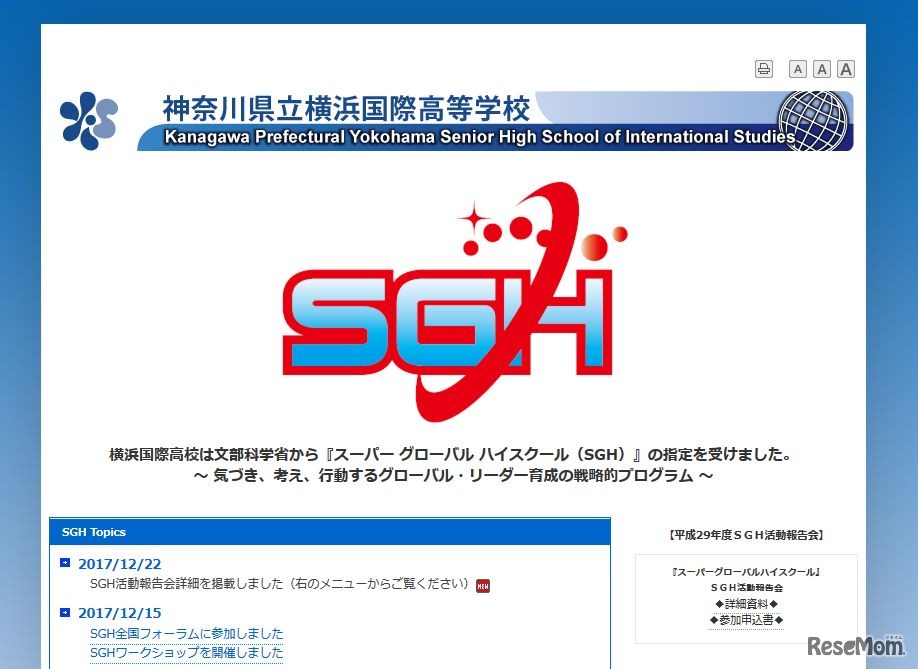Open the ◆参加申込書◆ application form link
Screen dimensions: 918x669
pos(747,619)
